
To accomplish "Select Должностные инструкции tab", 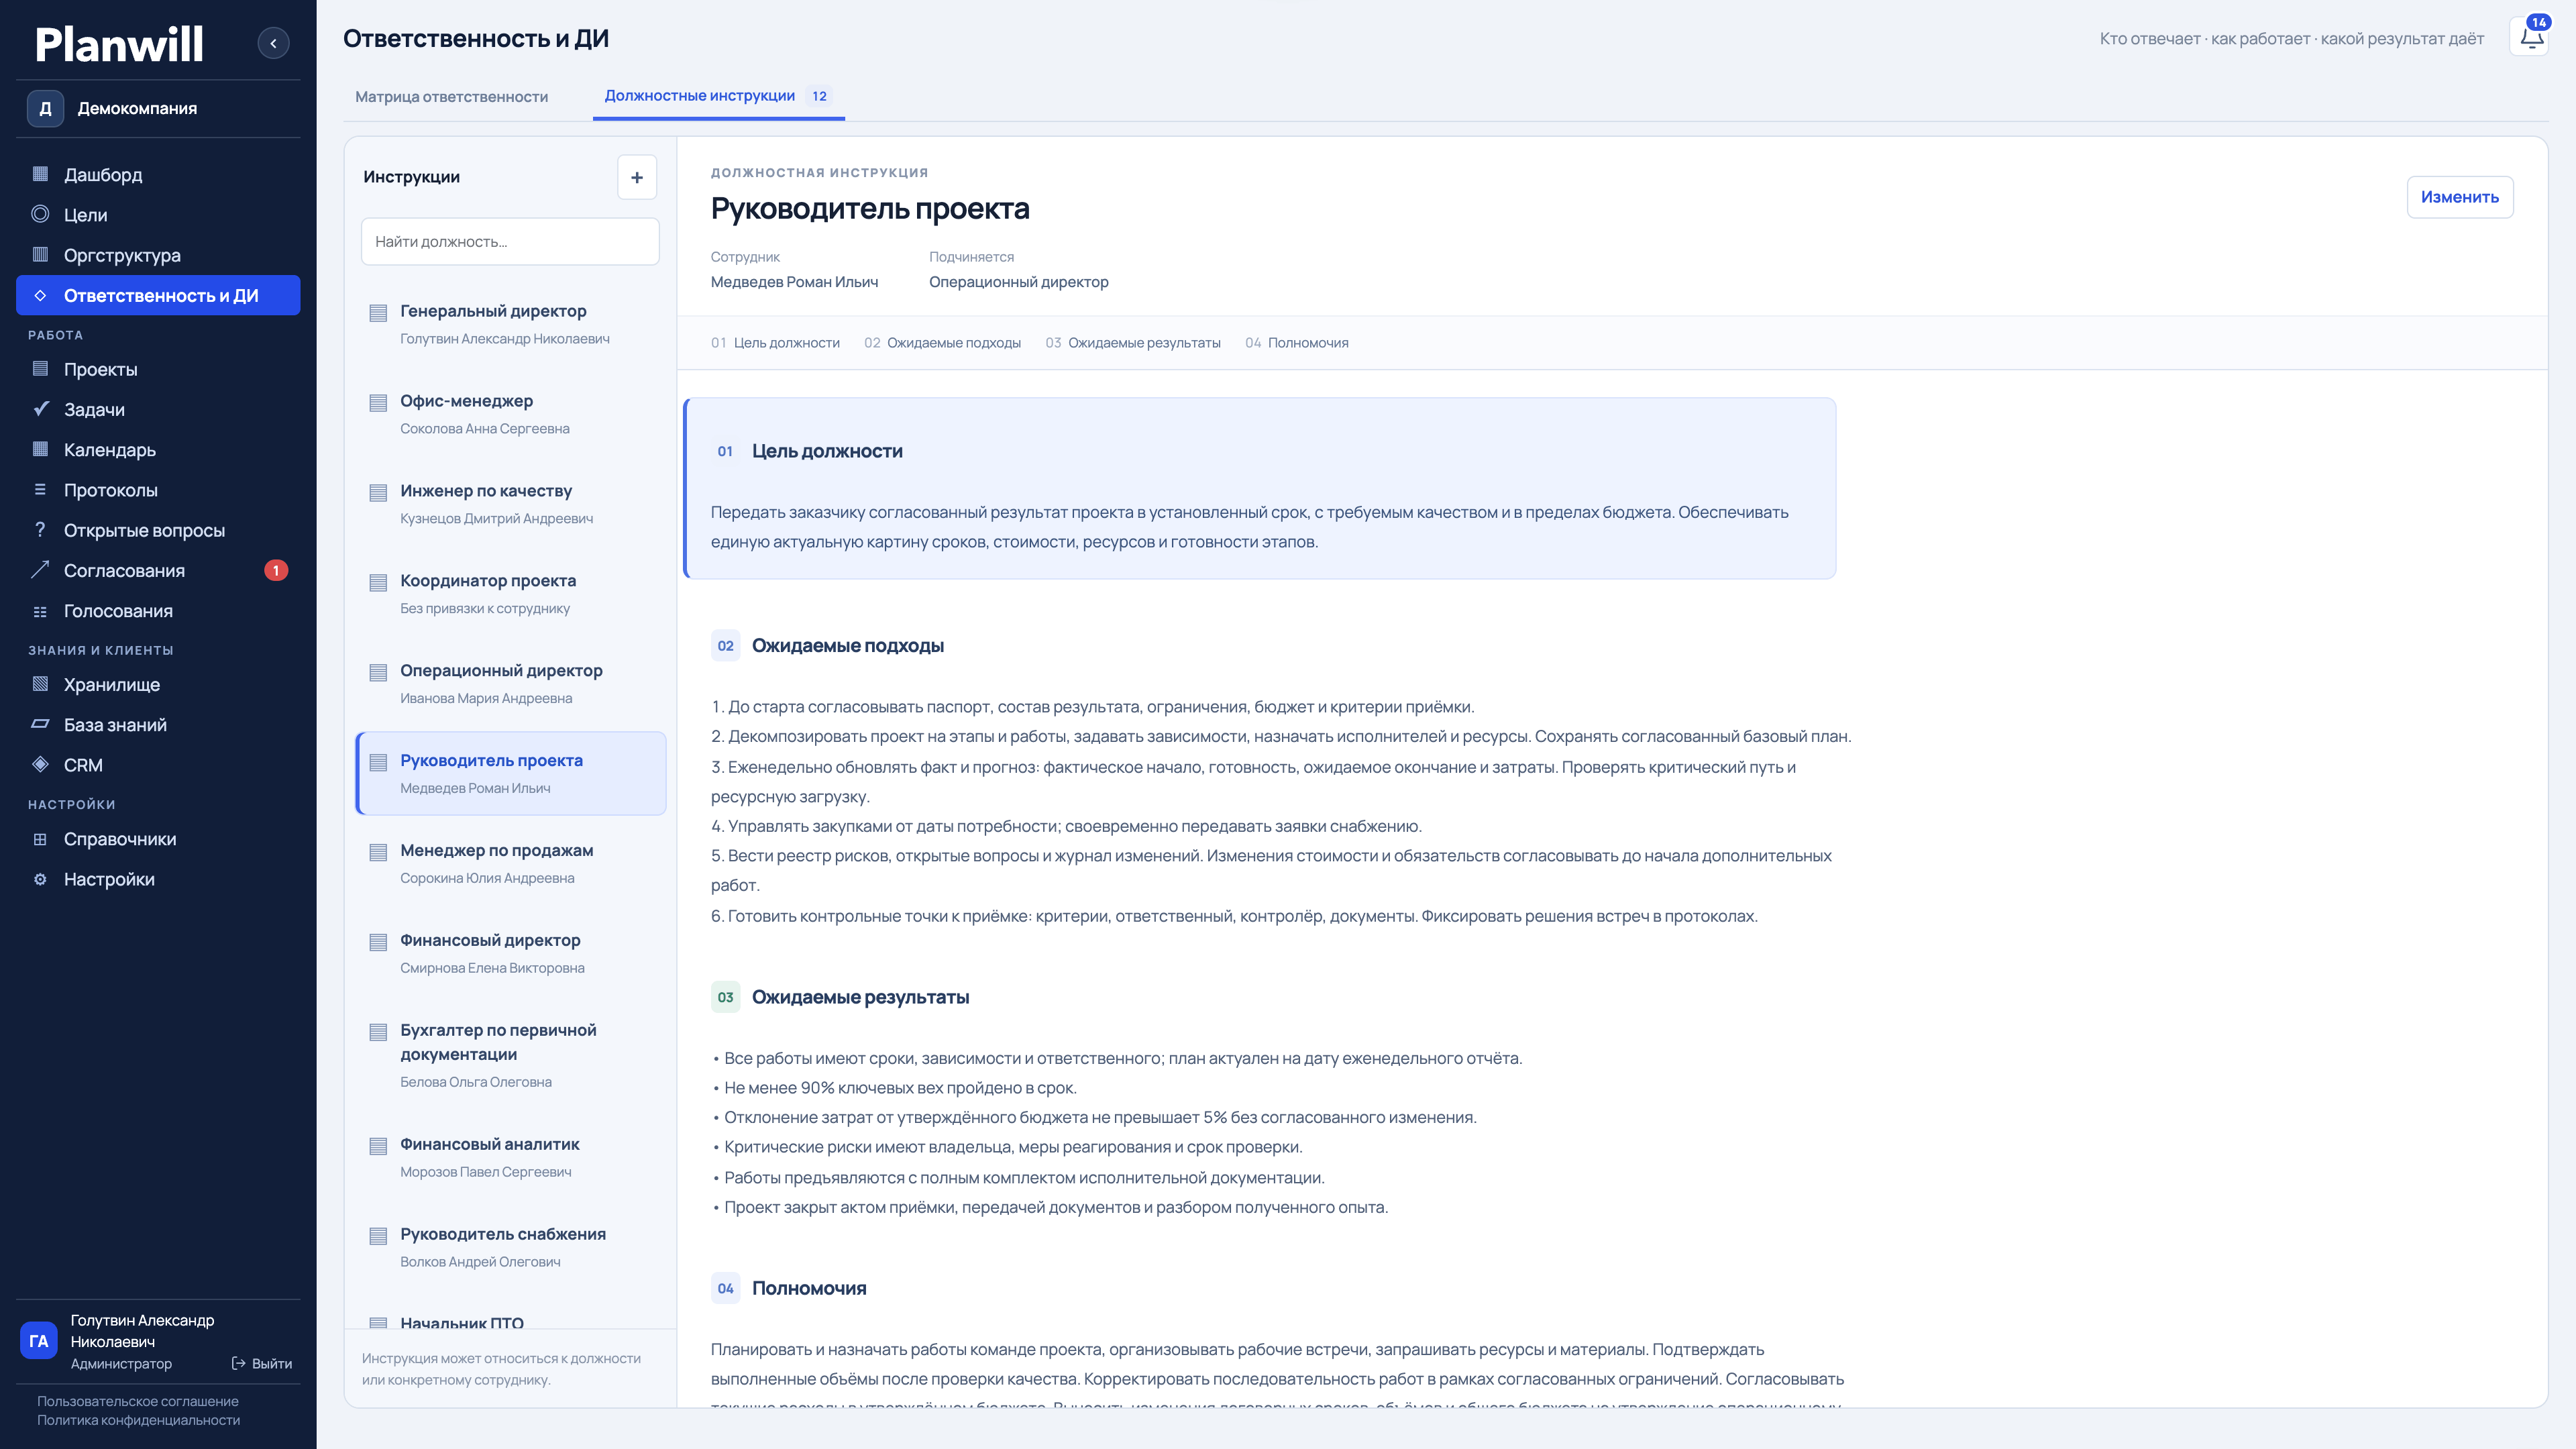I will point(718,96).
